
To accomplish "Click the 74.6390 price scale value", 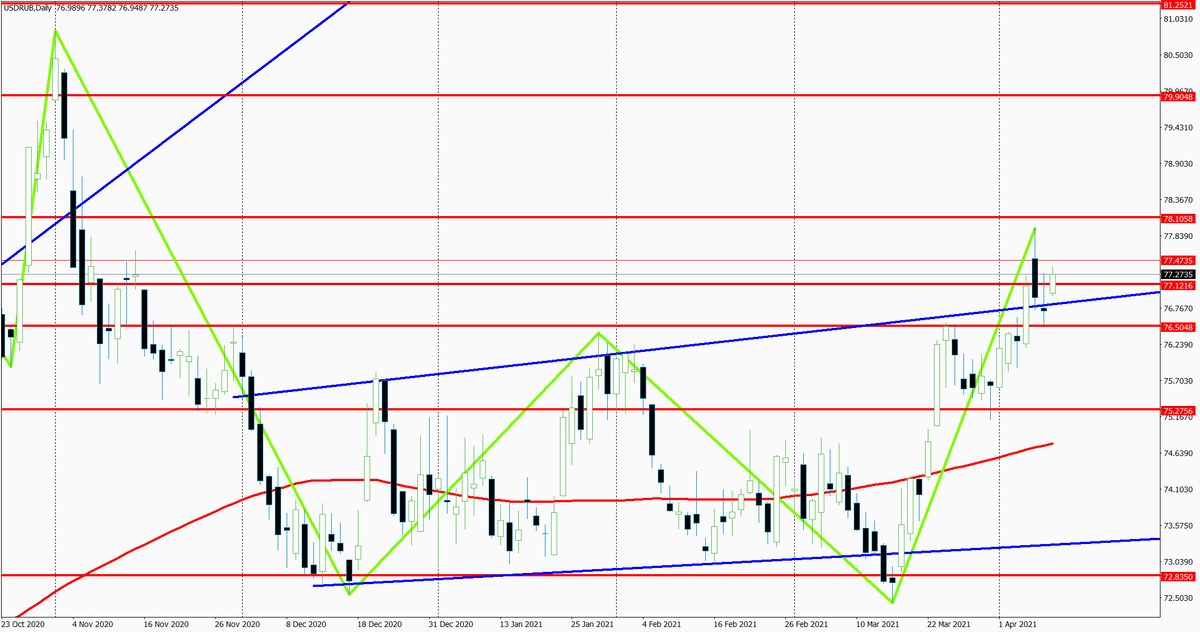I will [1179, 453].
